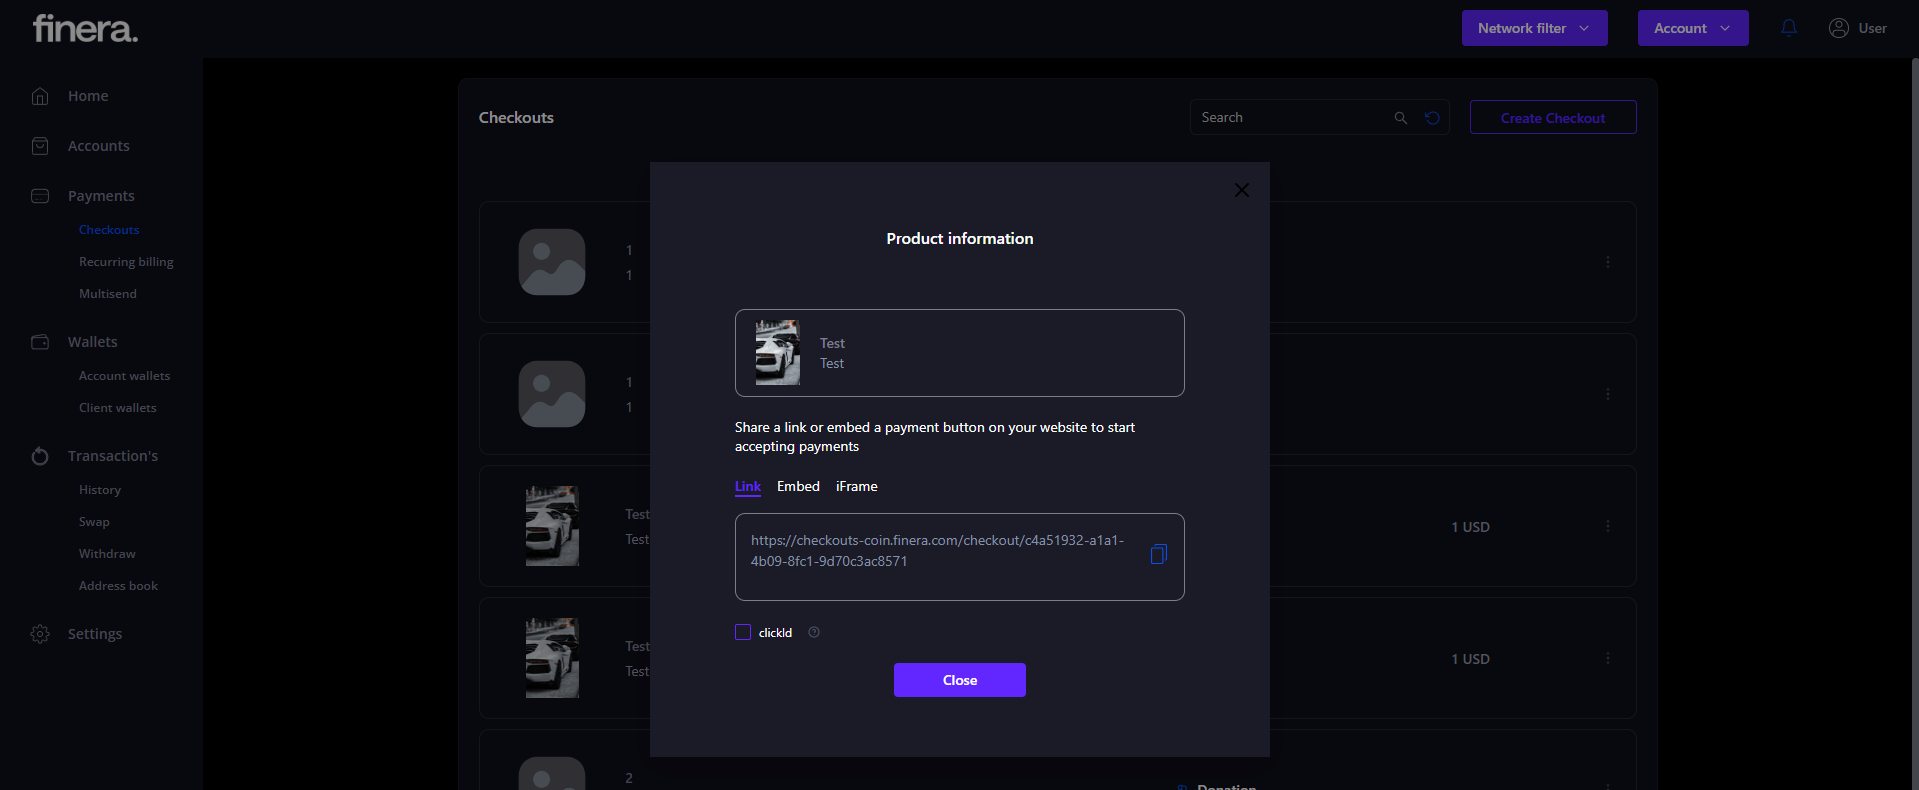Viewport: 1919px width, 790px height.
Task: Click the notification bell icon
Action: [1789, 28]
